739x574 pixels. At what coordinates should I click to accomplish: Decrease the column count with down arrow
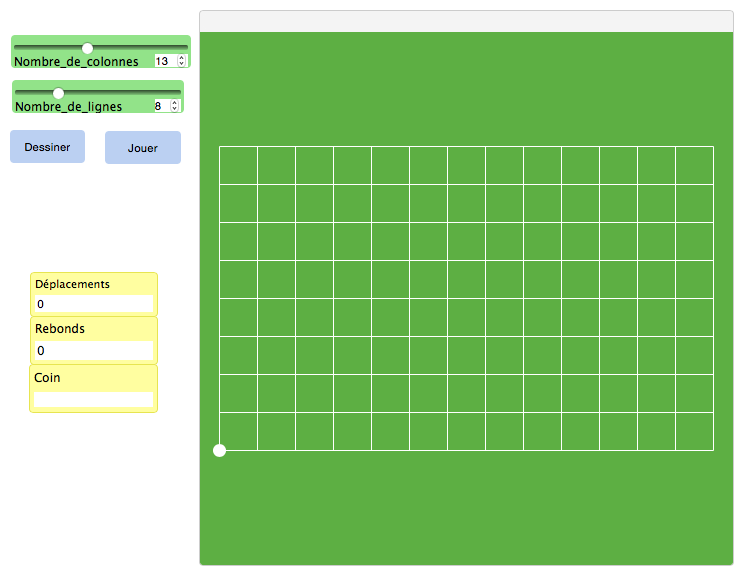click(181, 64)
